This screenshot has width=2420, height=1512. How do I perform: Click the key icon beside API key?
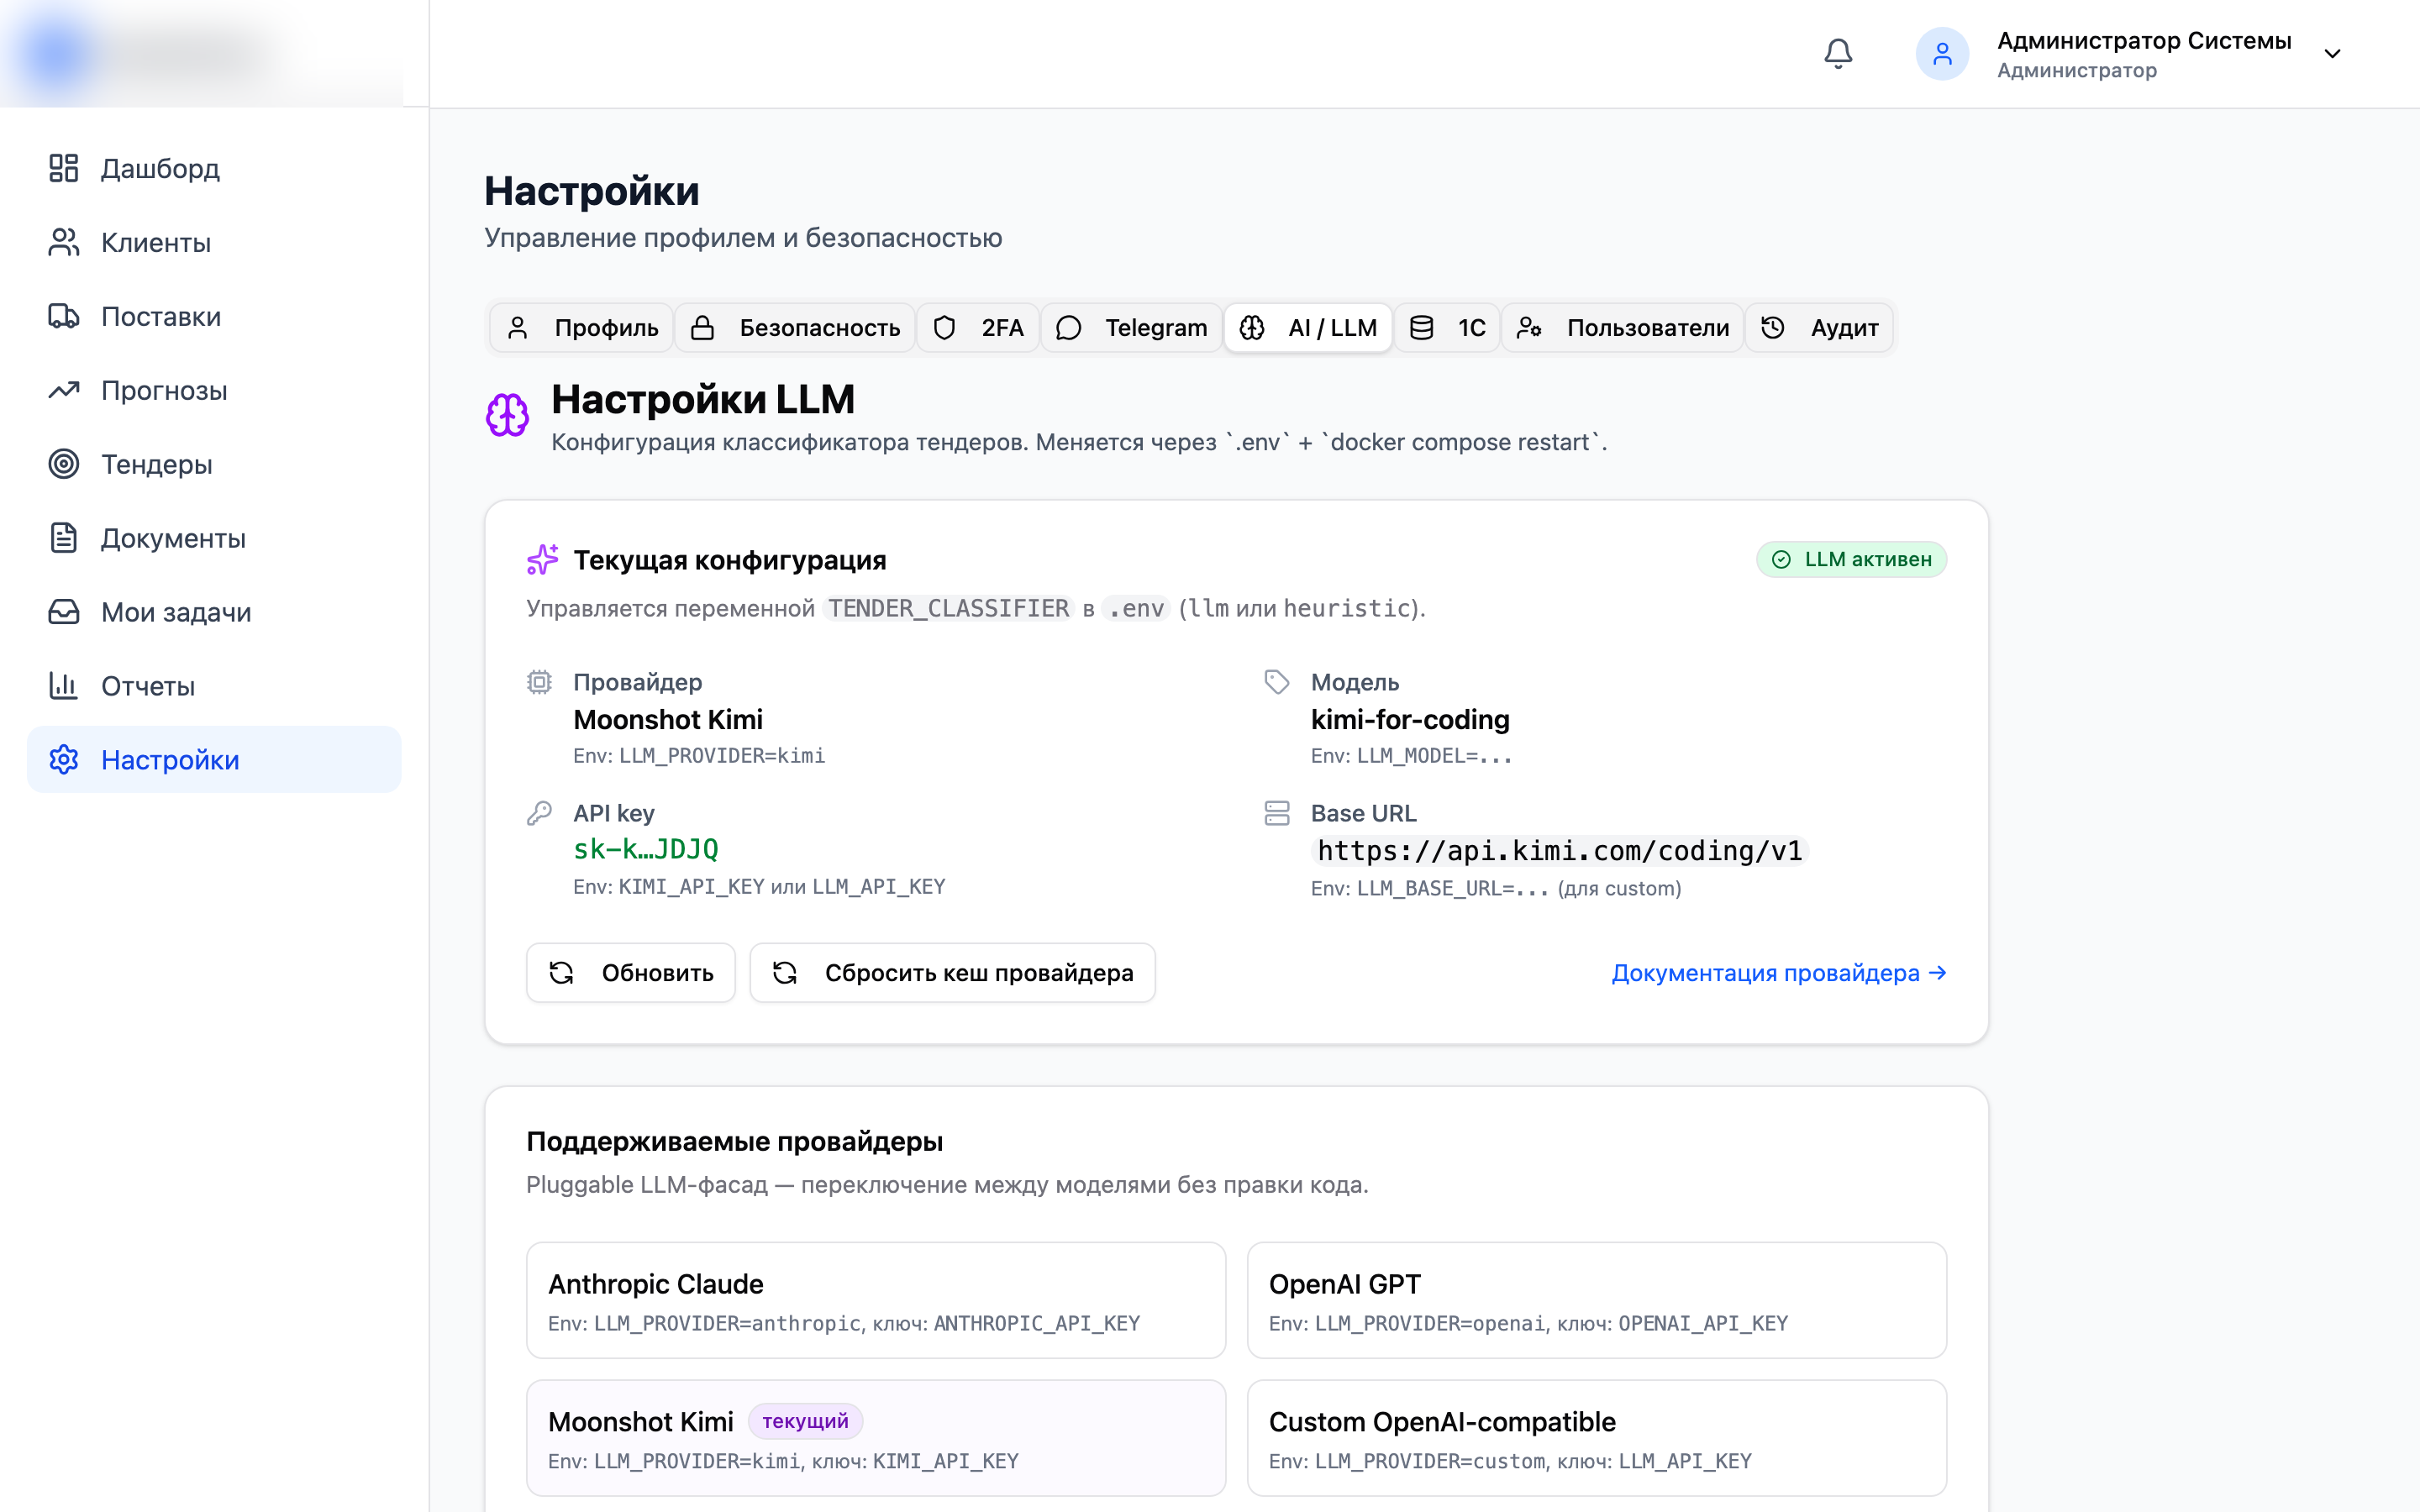(x=539, y=813)
